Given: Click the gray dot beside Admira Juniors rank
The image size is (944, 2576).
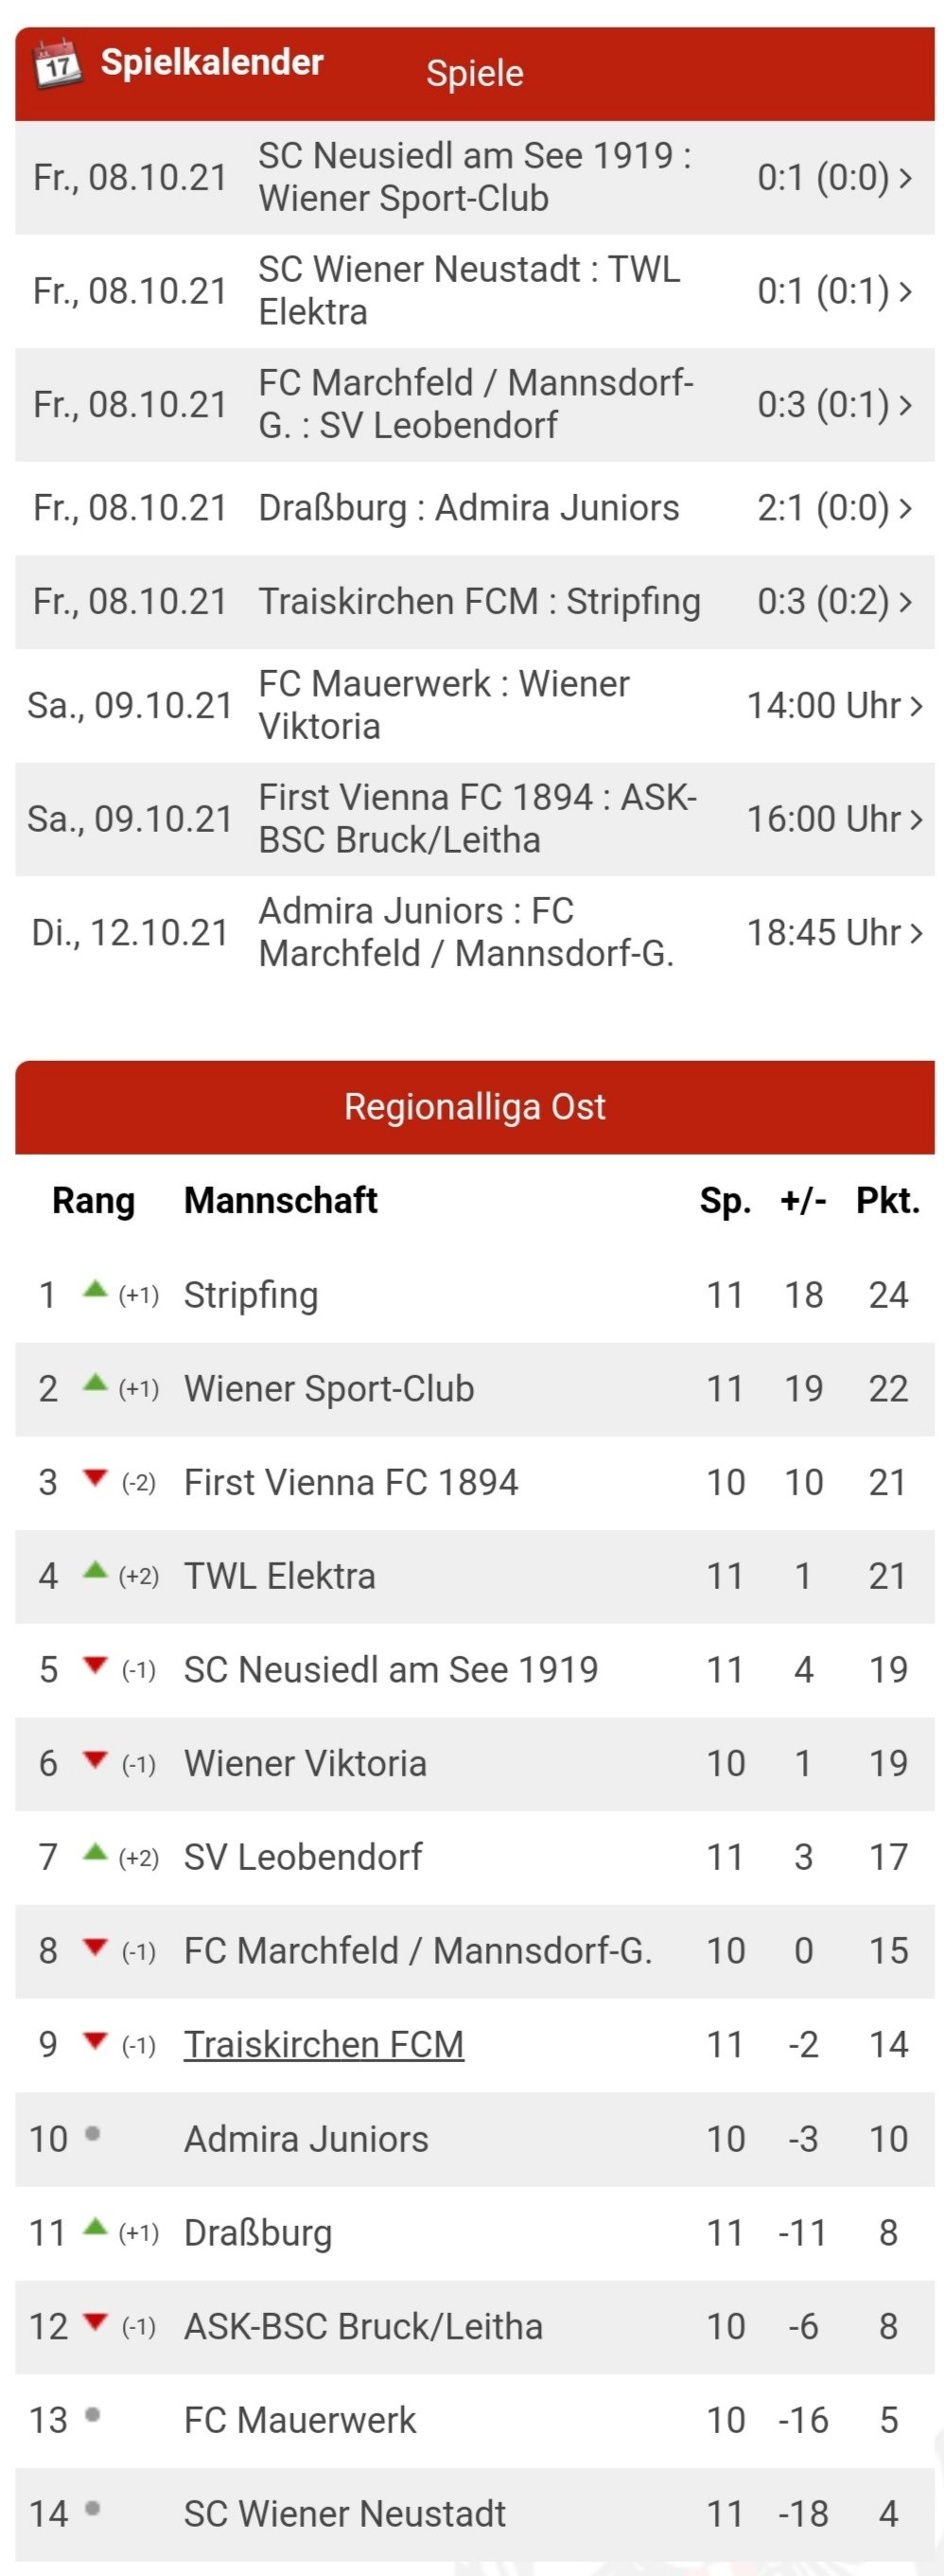Looking at the screenshot, I should (93, 2133).
